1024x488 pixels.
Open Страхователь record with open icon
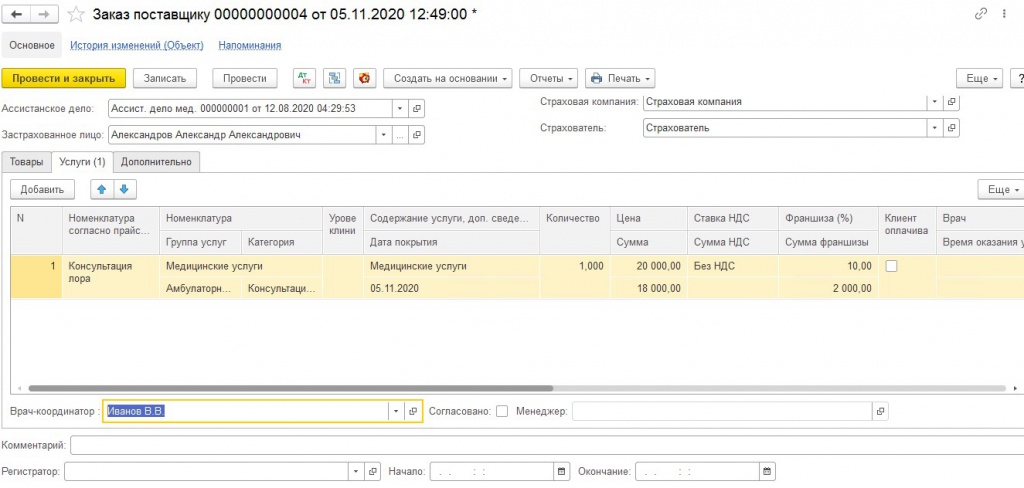pos(952,128)
